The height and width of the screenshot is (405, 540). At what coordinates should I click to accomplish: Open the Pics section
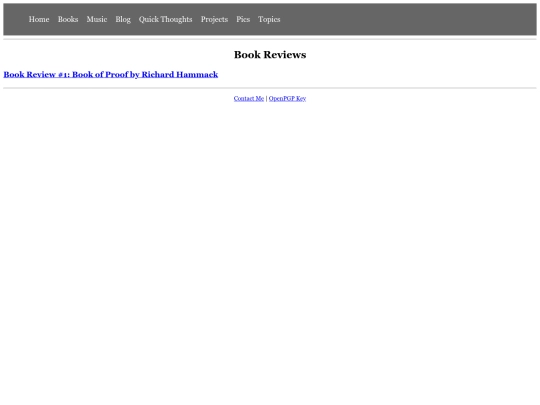click(243, 19)
